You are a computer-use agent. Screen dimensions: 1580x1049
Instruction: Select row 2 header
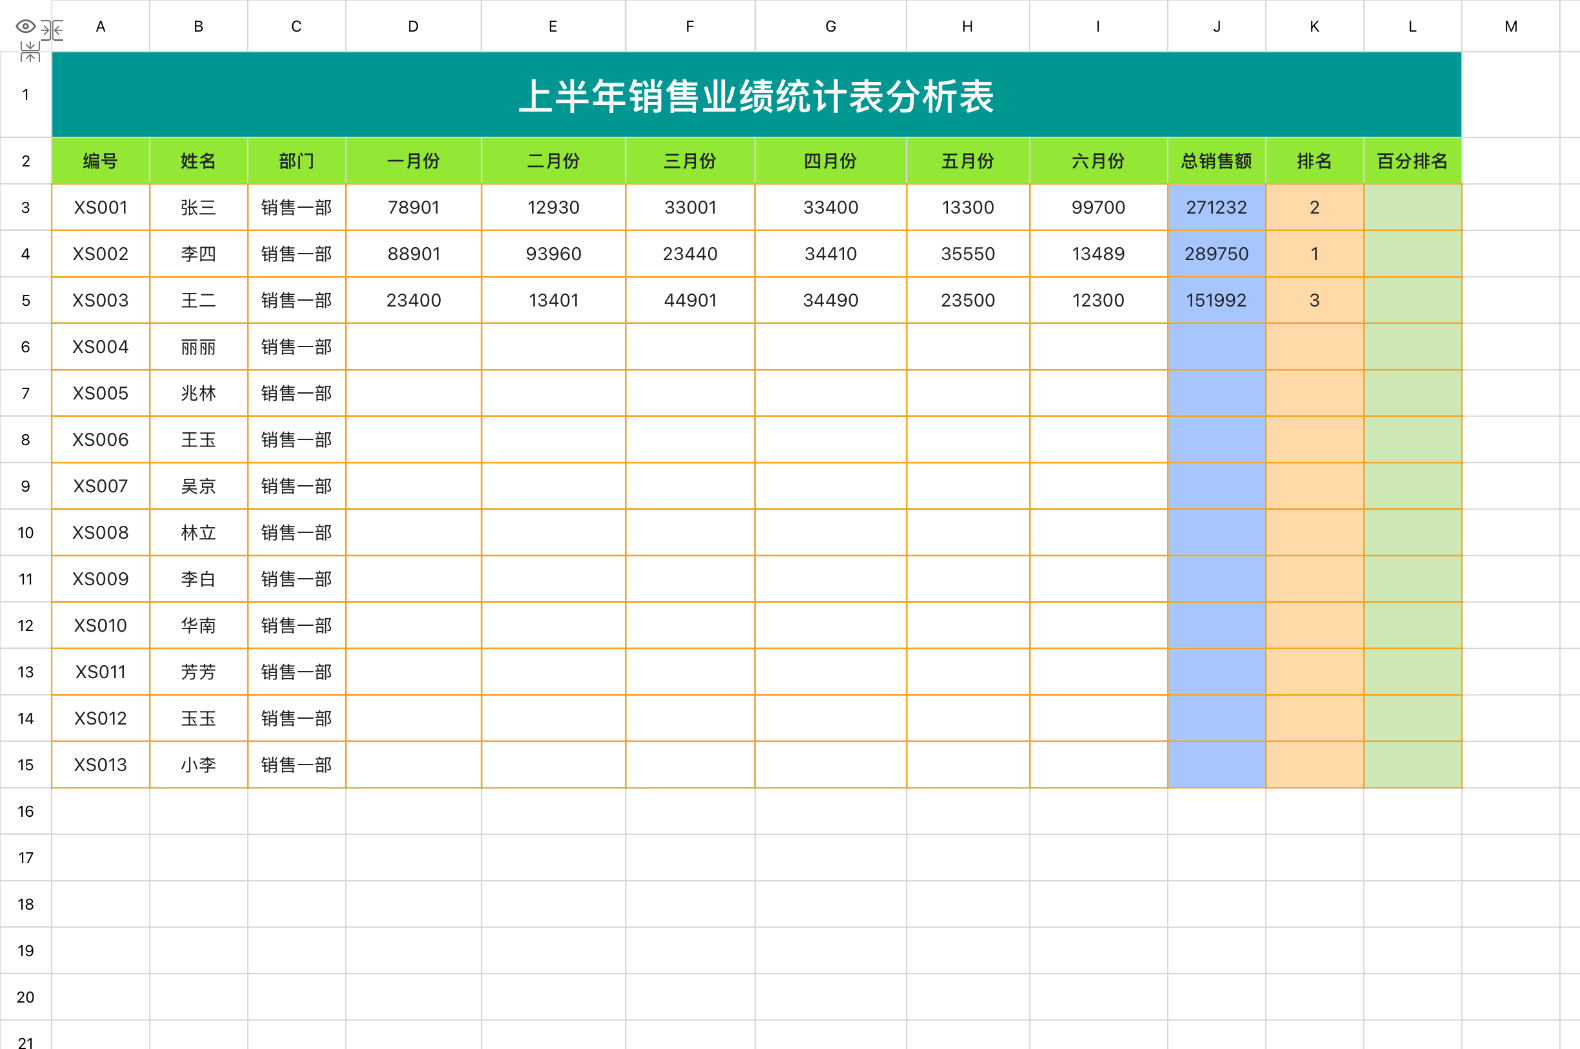click(x=26, y=161)
